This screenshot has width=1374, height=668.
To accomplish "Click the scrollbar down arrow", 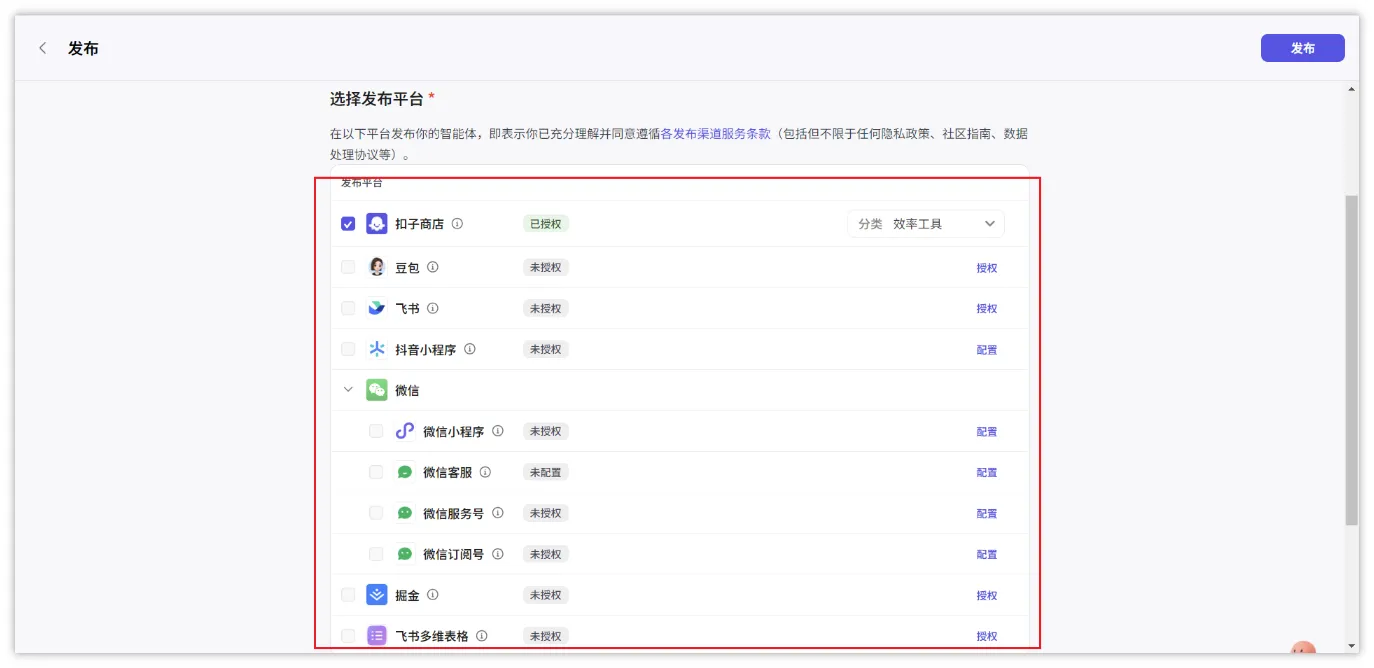I will tap(1351, 646).
